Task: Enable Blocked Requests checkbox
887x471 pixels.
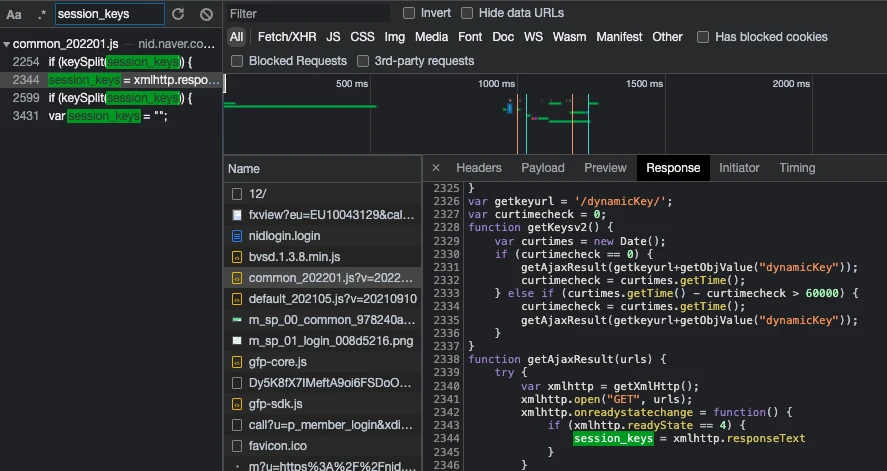Action: [x=237, y=61]
